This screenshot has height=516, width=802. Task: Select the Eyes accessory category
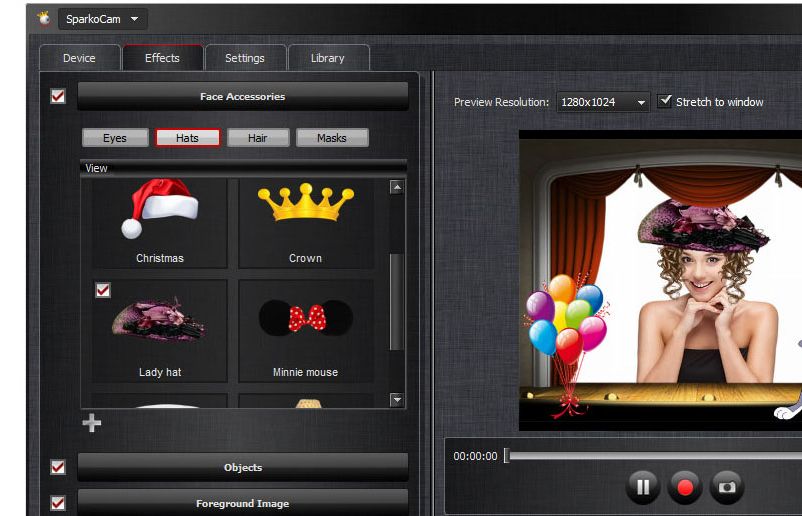point(115,138)
